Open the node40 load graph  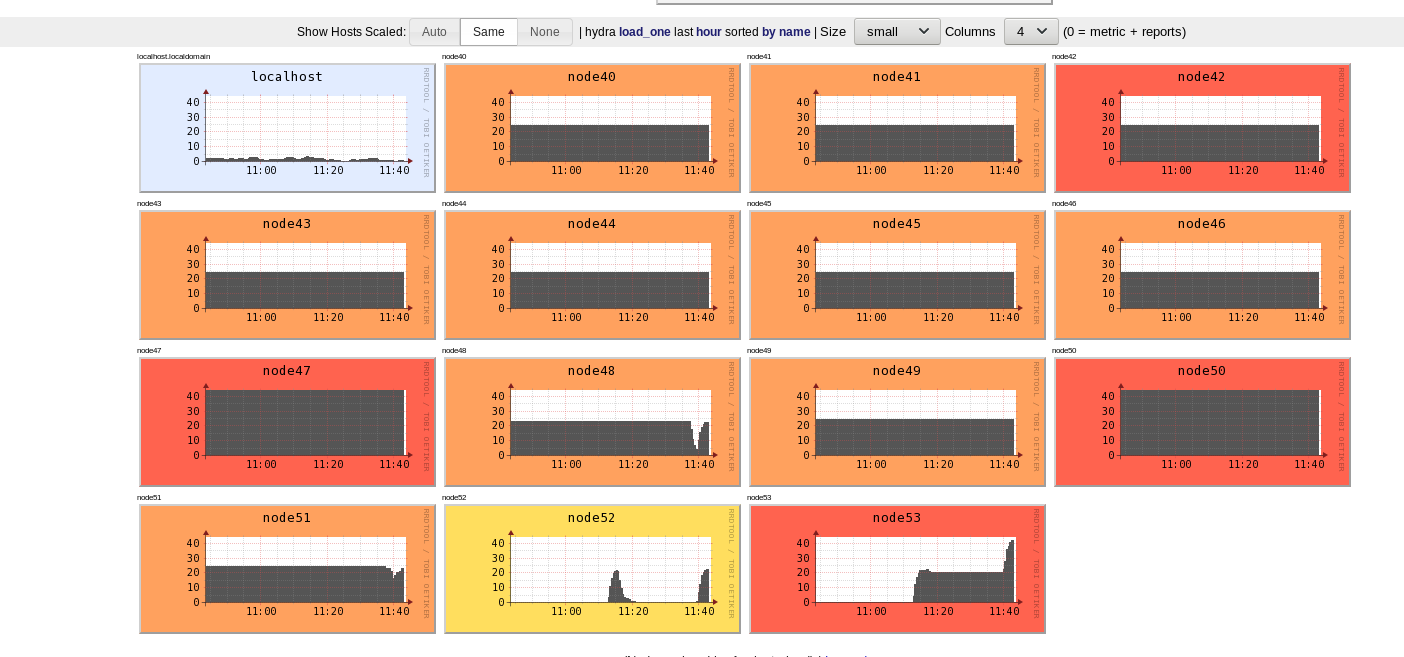click(x=592, y=128)
